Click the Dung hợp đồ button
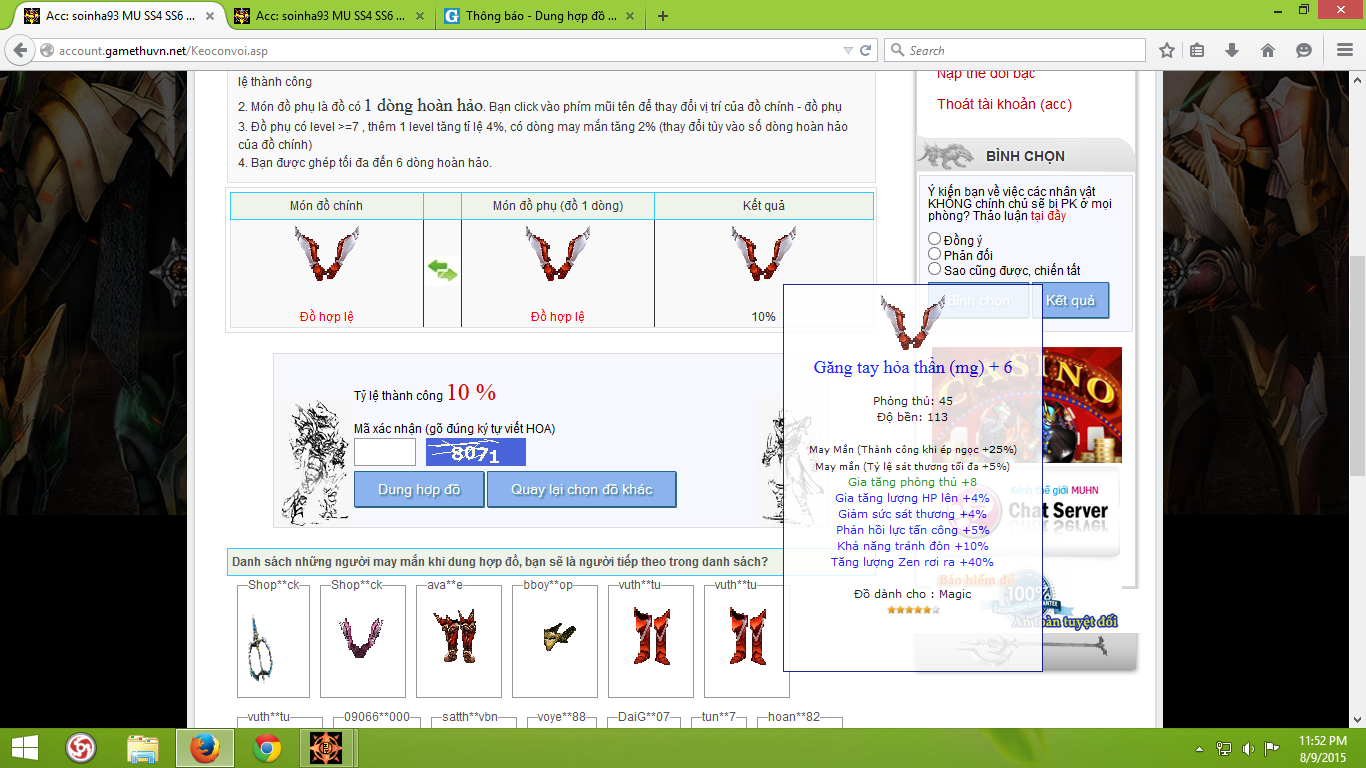The width and height of the screenshot is (1366, 768). pos(419,489)
